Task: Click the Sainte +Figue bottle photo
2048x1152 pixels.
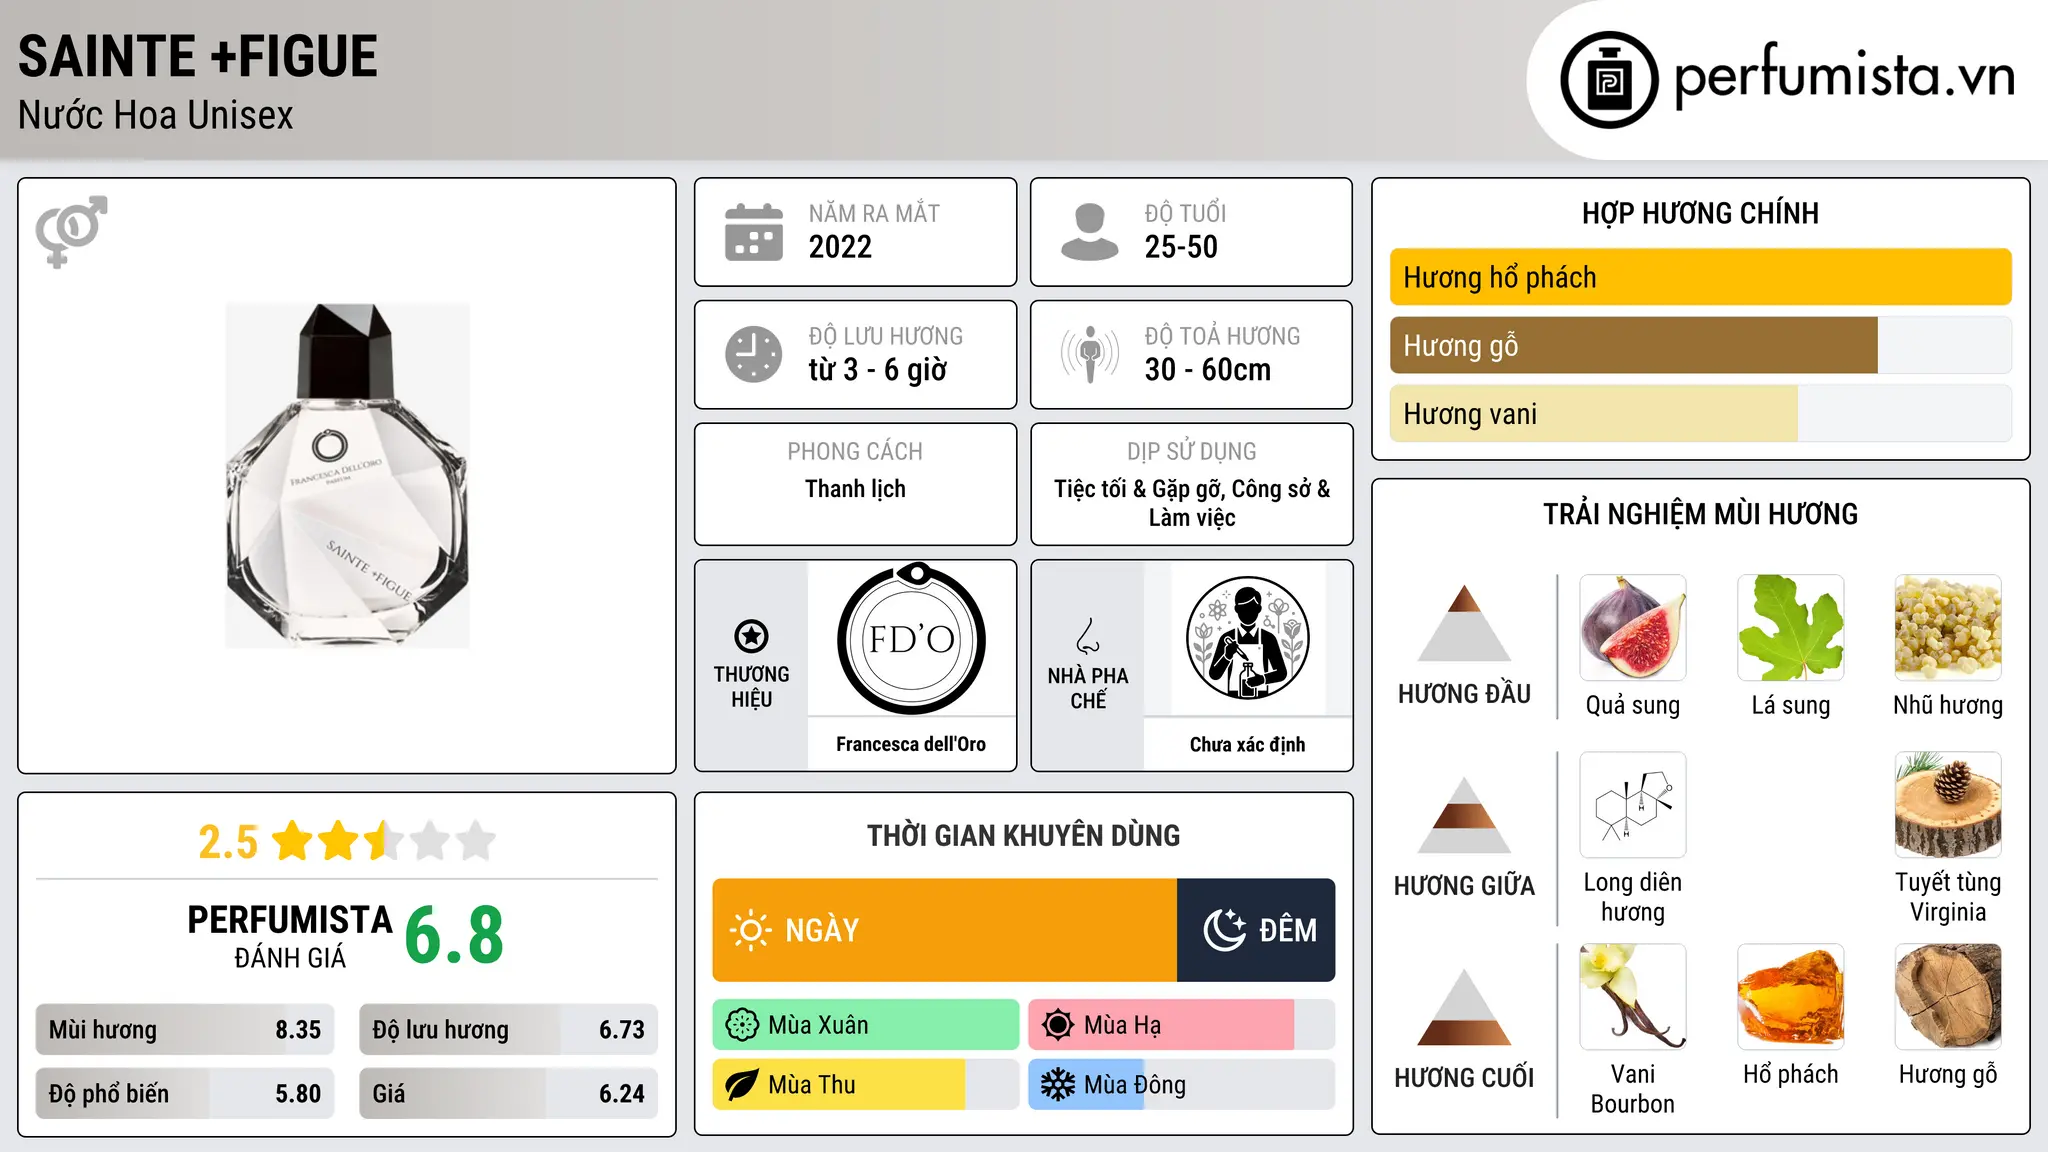Action: (347, 476)
